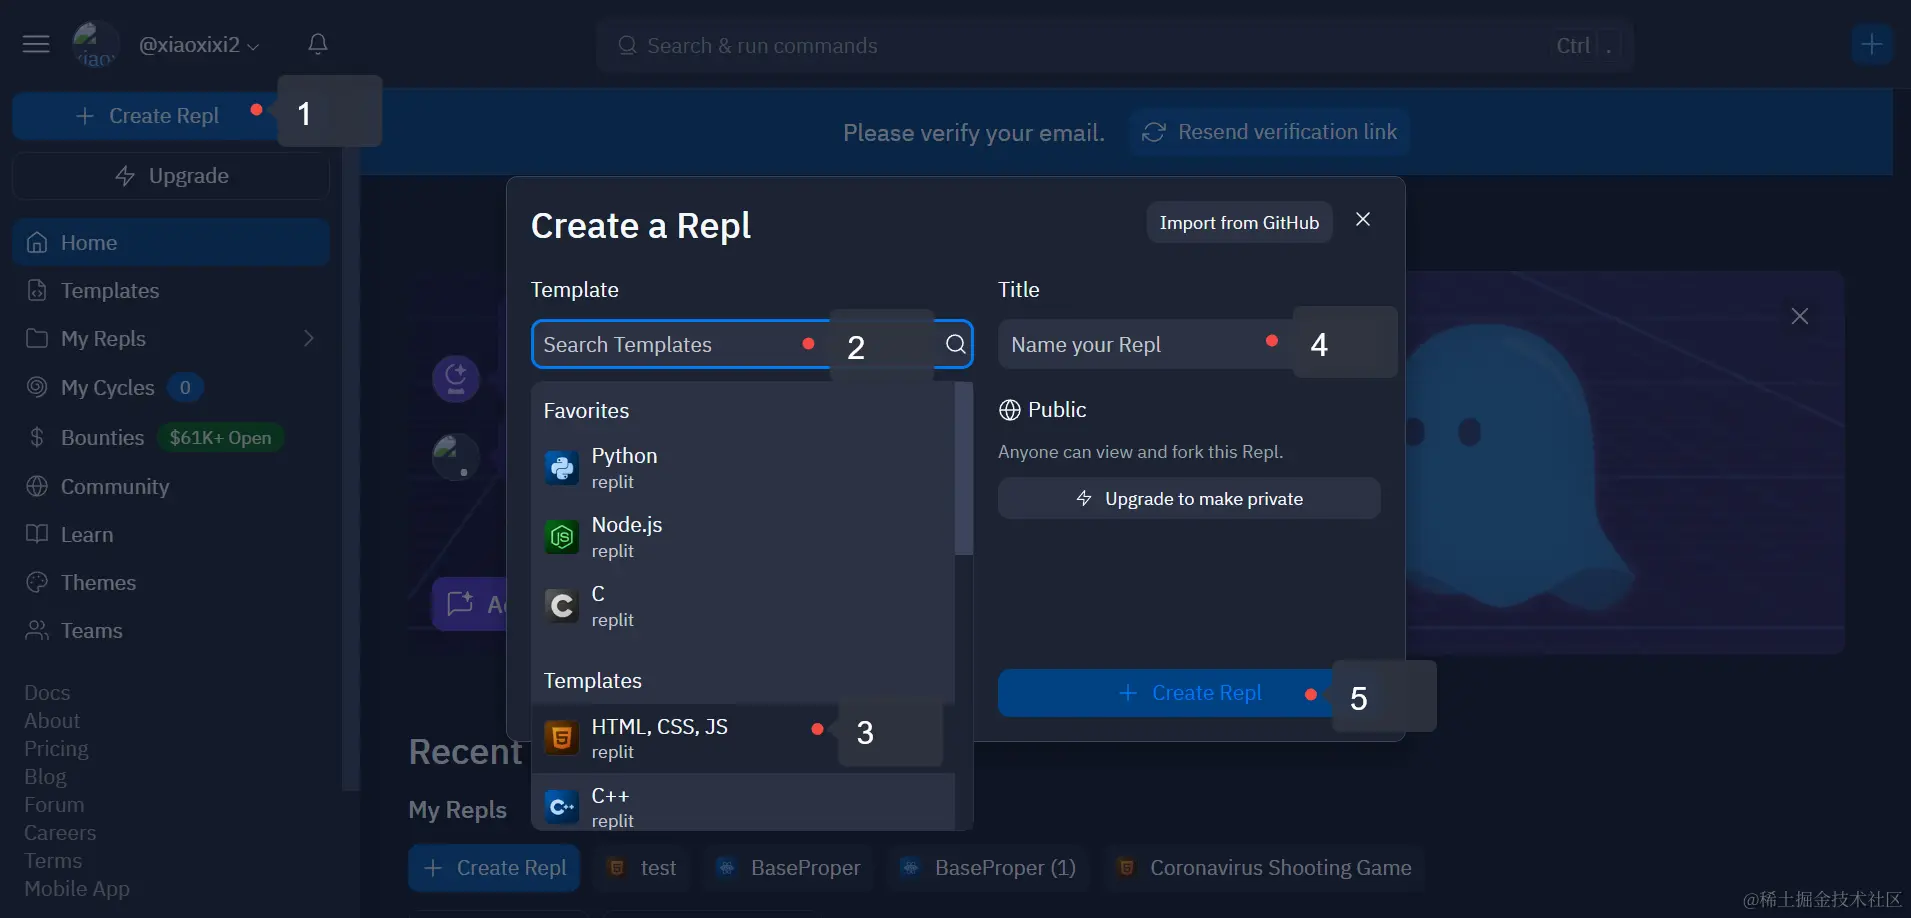
Task: Open Learn in the sidebar
Action: click(x=171, y=535)
